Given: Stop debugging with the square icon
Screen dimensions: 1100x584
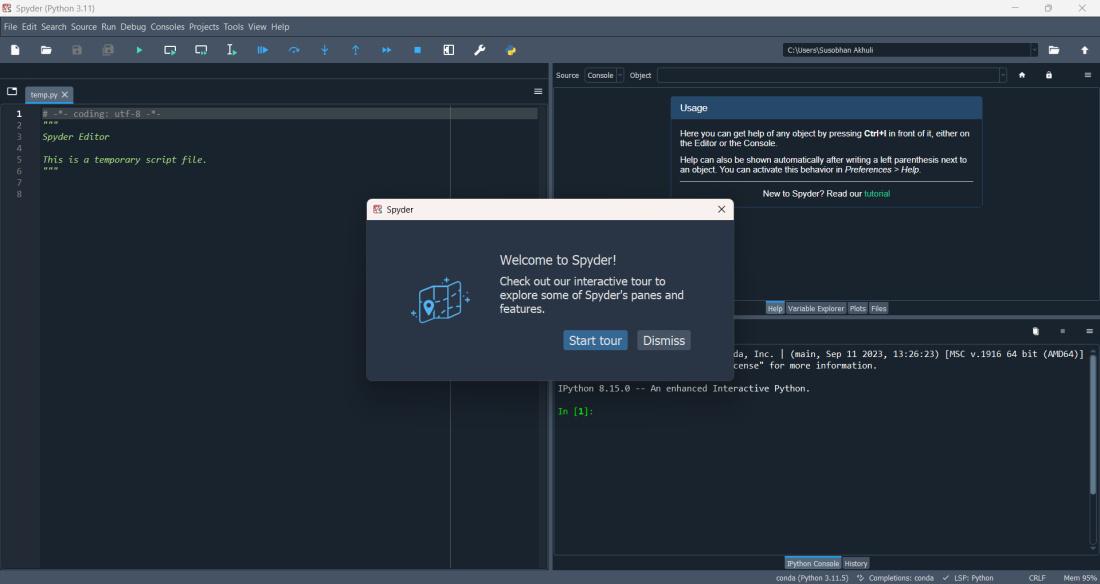Looking at the screenshot, I should tap(417, 50).
